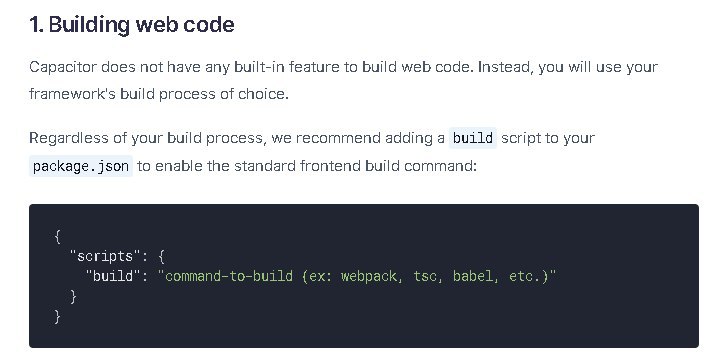Click the opening brace on first code line
Screen dimensions: 725x363
pyautogui.click(x=57, y=236)
